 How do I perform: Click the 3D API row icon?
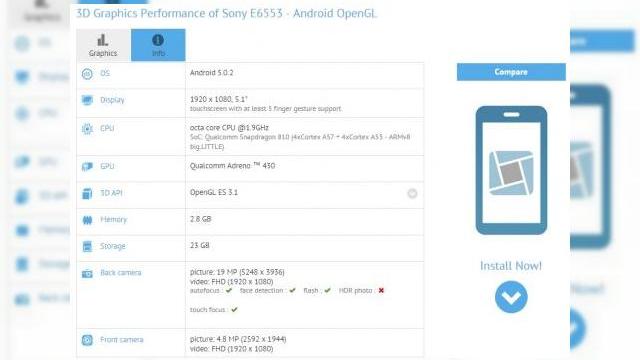point(87,193)
